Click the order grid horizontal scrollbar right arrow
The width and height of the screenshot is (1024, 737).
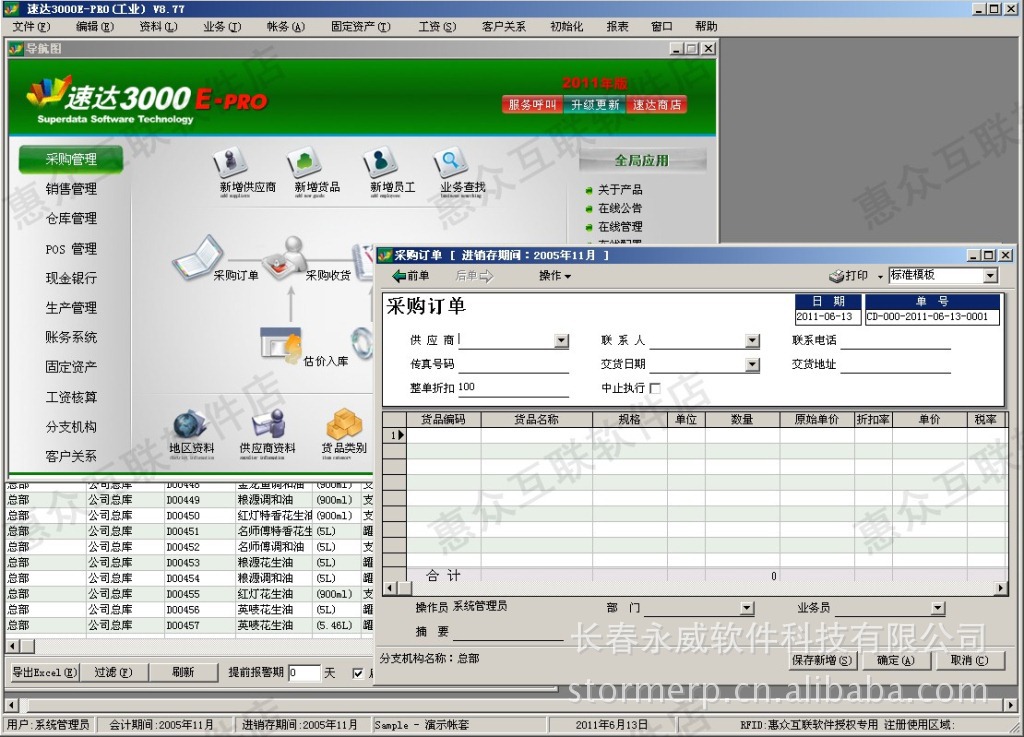1001,588
